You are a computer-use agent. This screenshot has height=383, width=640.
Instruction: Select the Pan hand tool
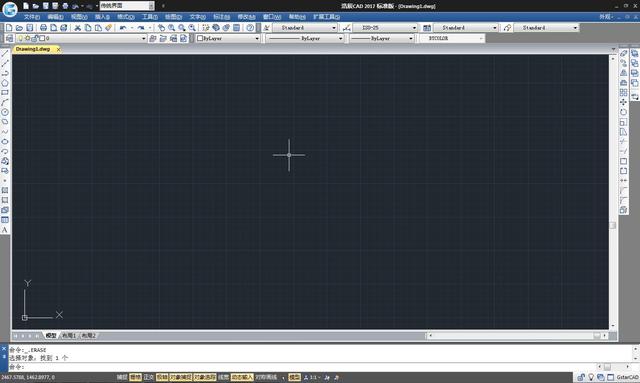pos(162,28)
